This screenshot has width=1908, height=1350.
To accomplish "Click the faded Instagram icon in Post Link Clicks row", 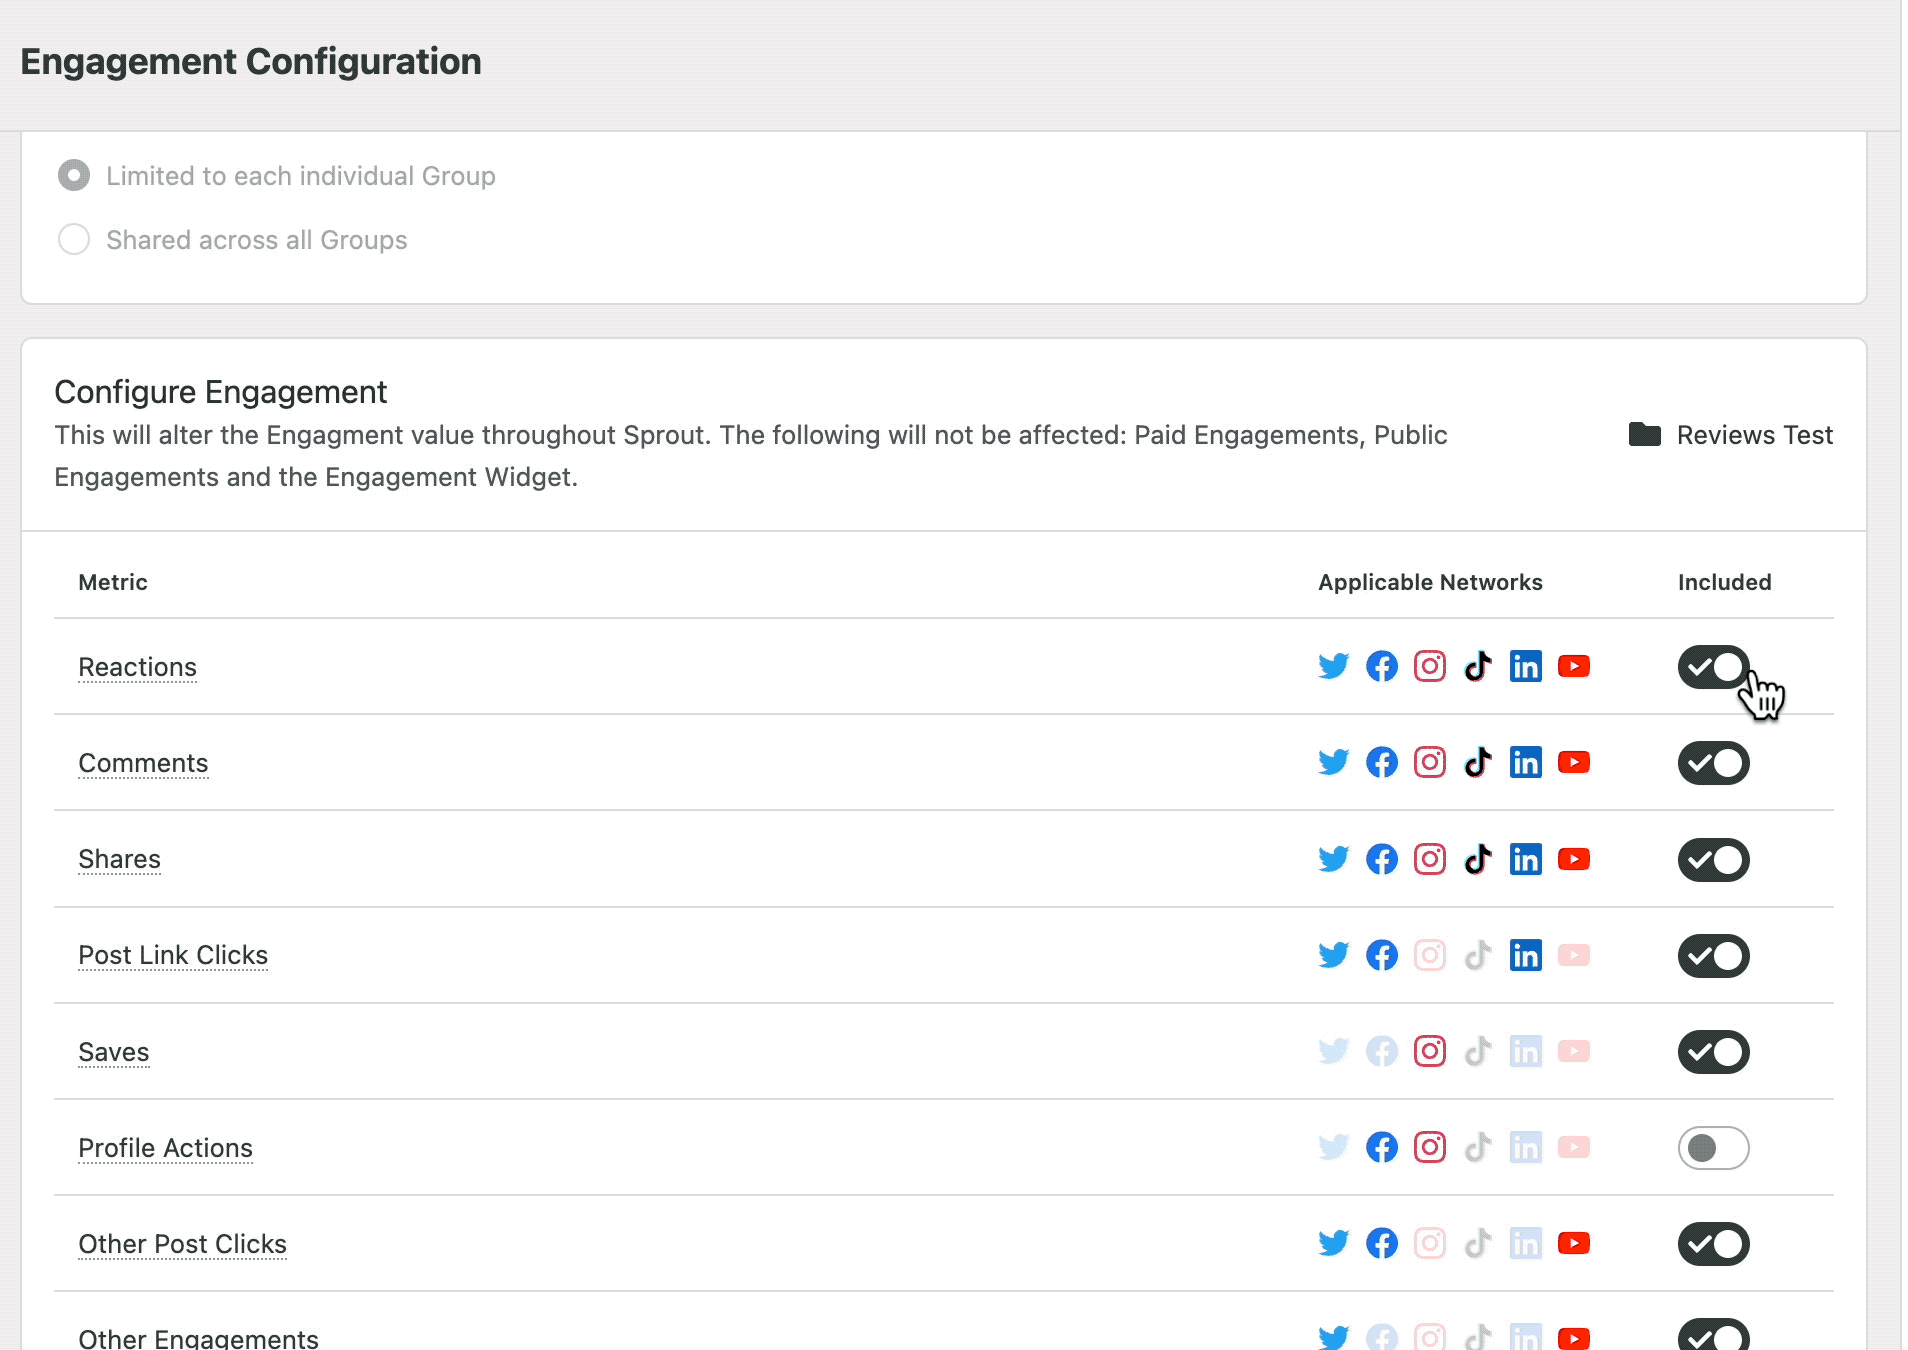I will tap(1430, 955).
